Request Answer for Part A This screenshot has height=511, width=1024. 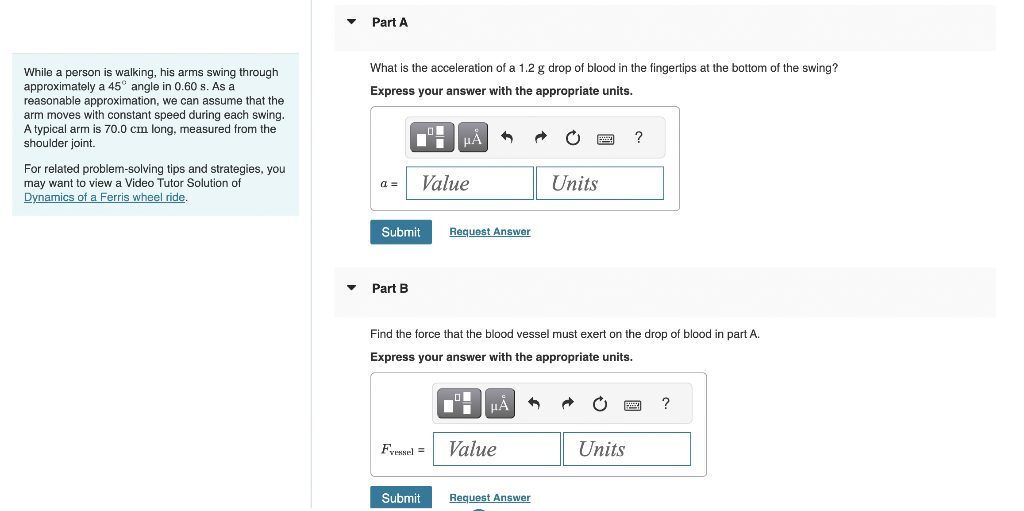tap(490, 231)
